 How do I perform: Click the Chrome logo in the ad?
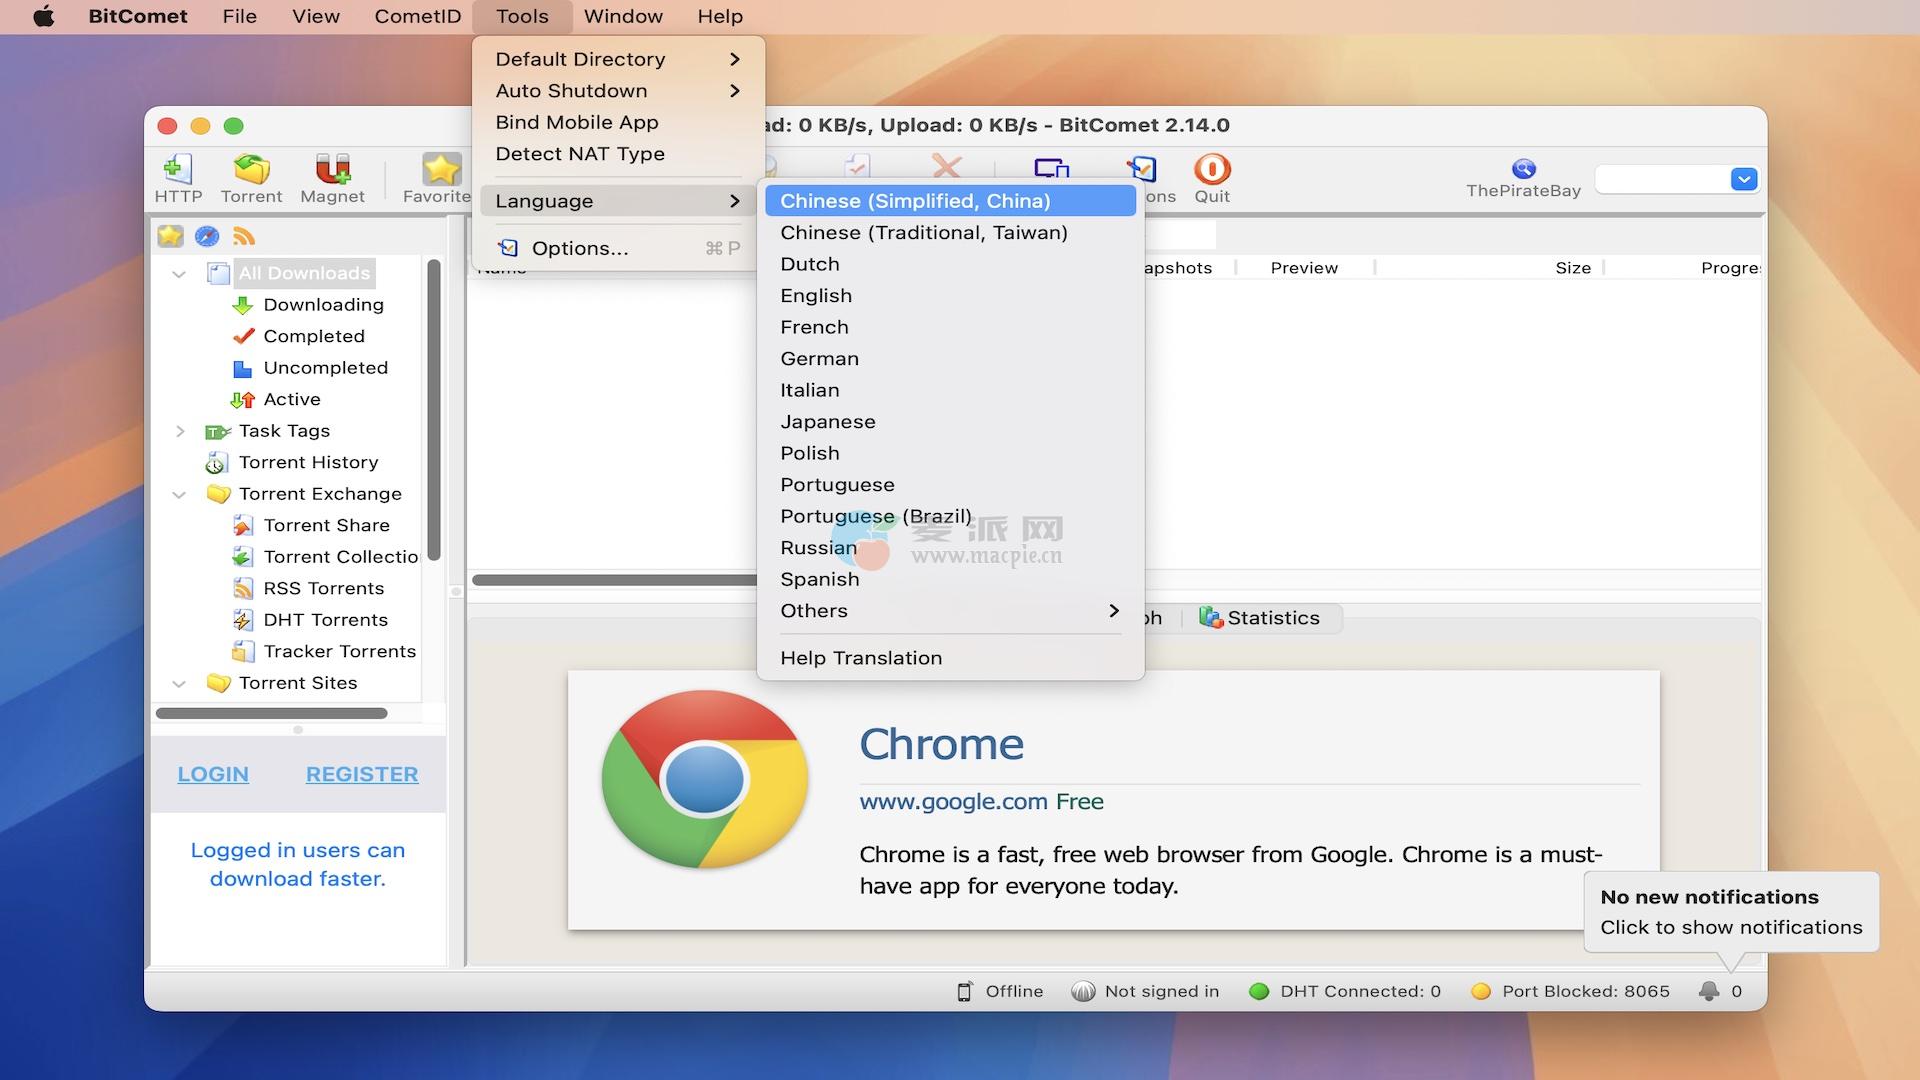click(705, 779)
